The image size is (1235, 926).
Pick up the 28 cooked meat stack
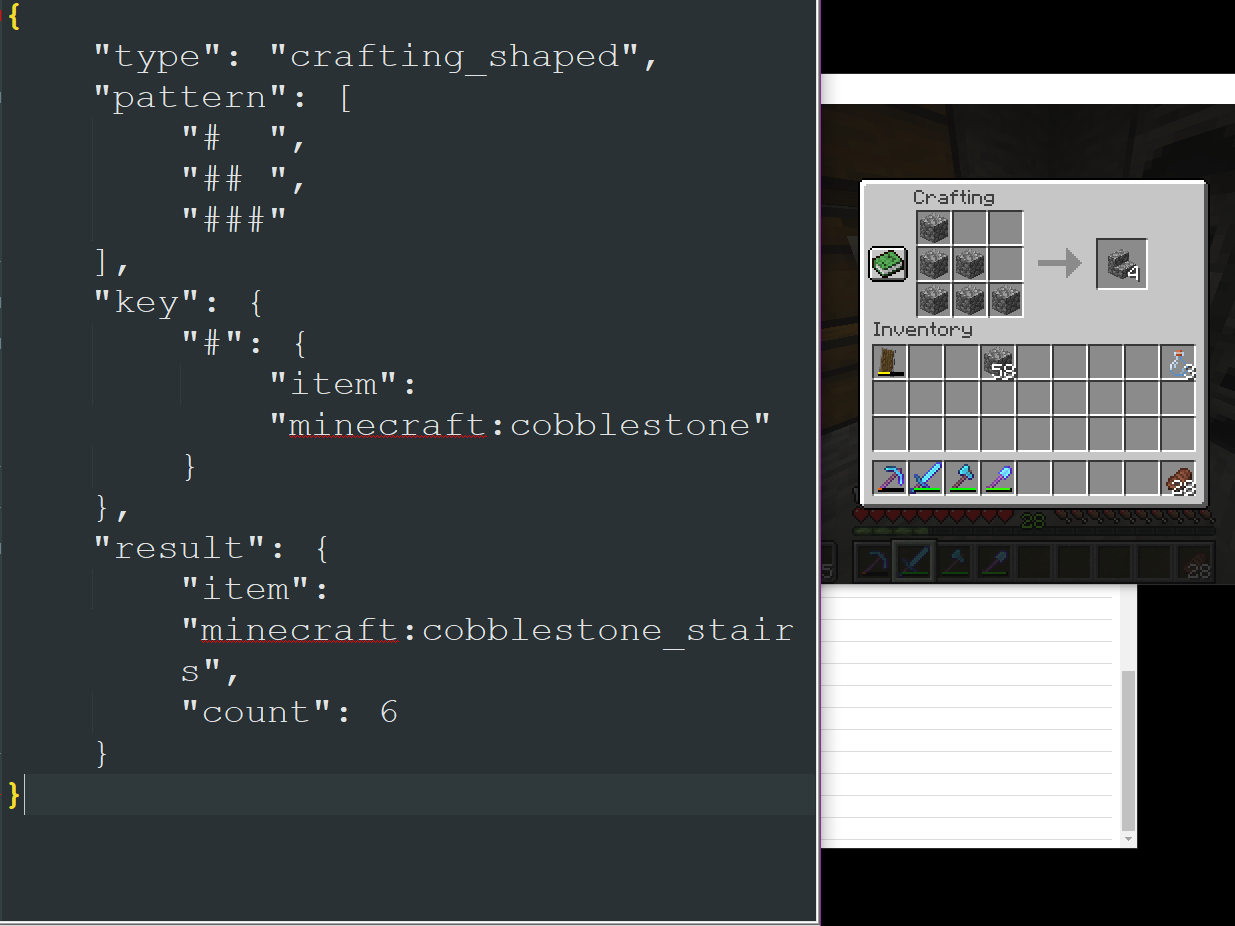pos(1178,478)
